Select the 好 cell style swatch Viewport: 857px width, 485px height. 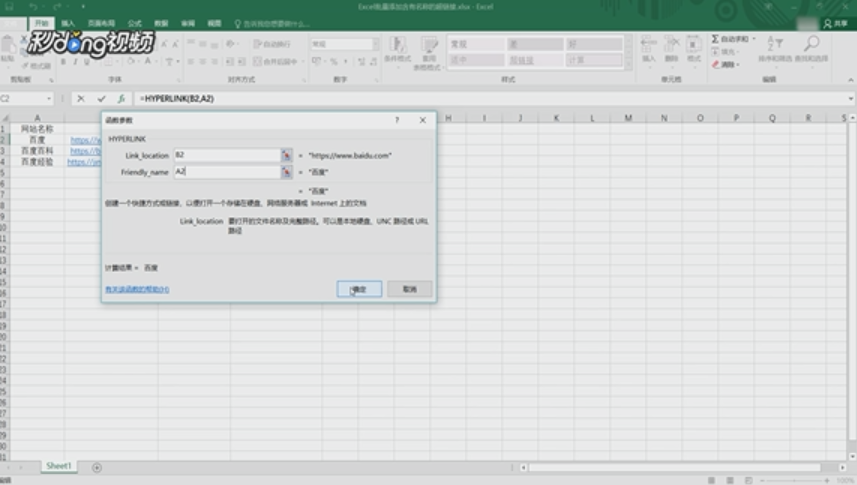[x=594, y=44]
